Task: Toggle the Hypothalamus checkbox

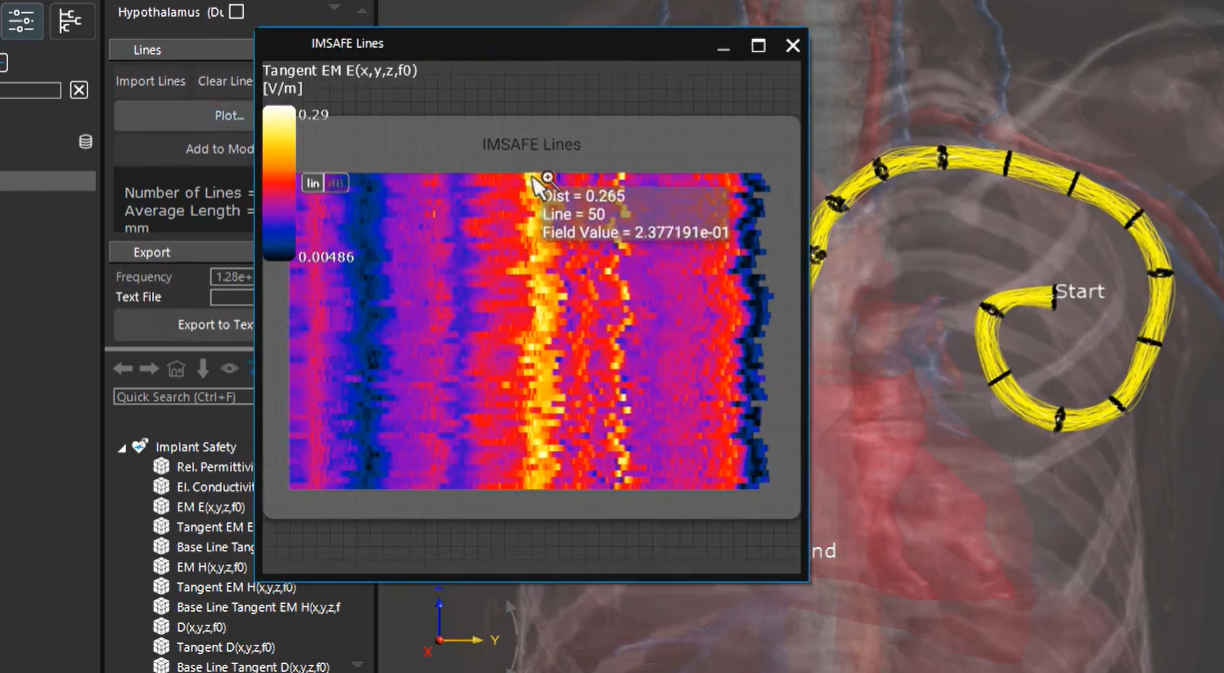Action: pos(236,12)
